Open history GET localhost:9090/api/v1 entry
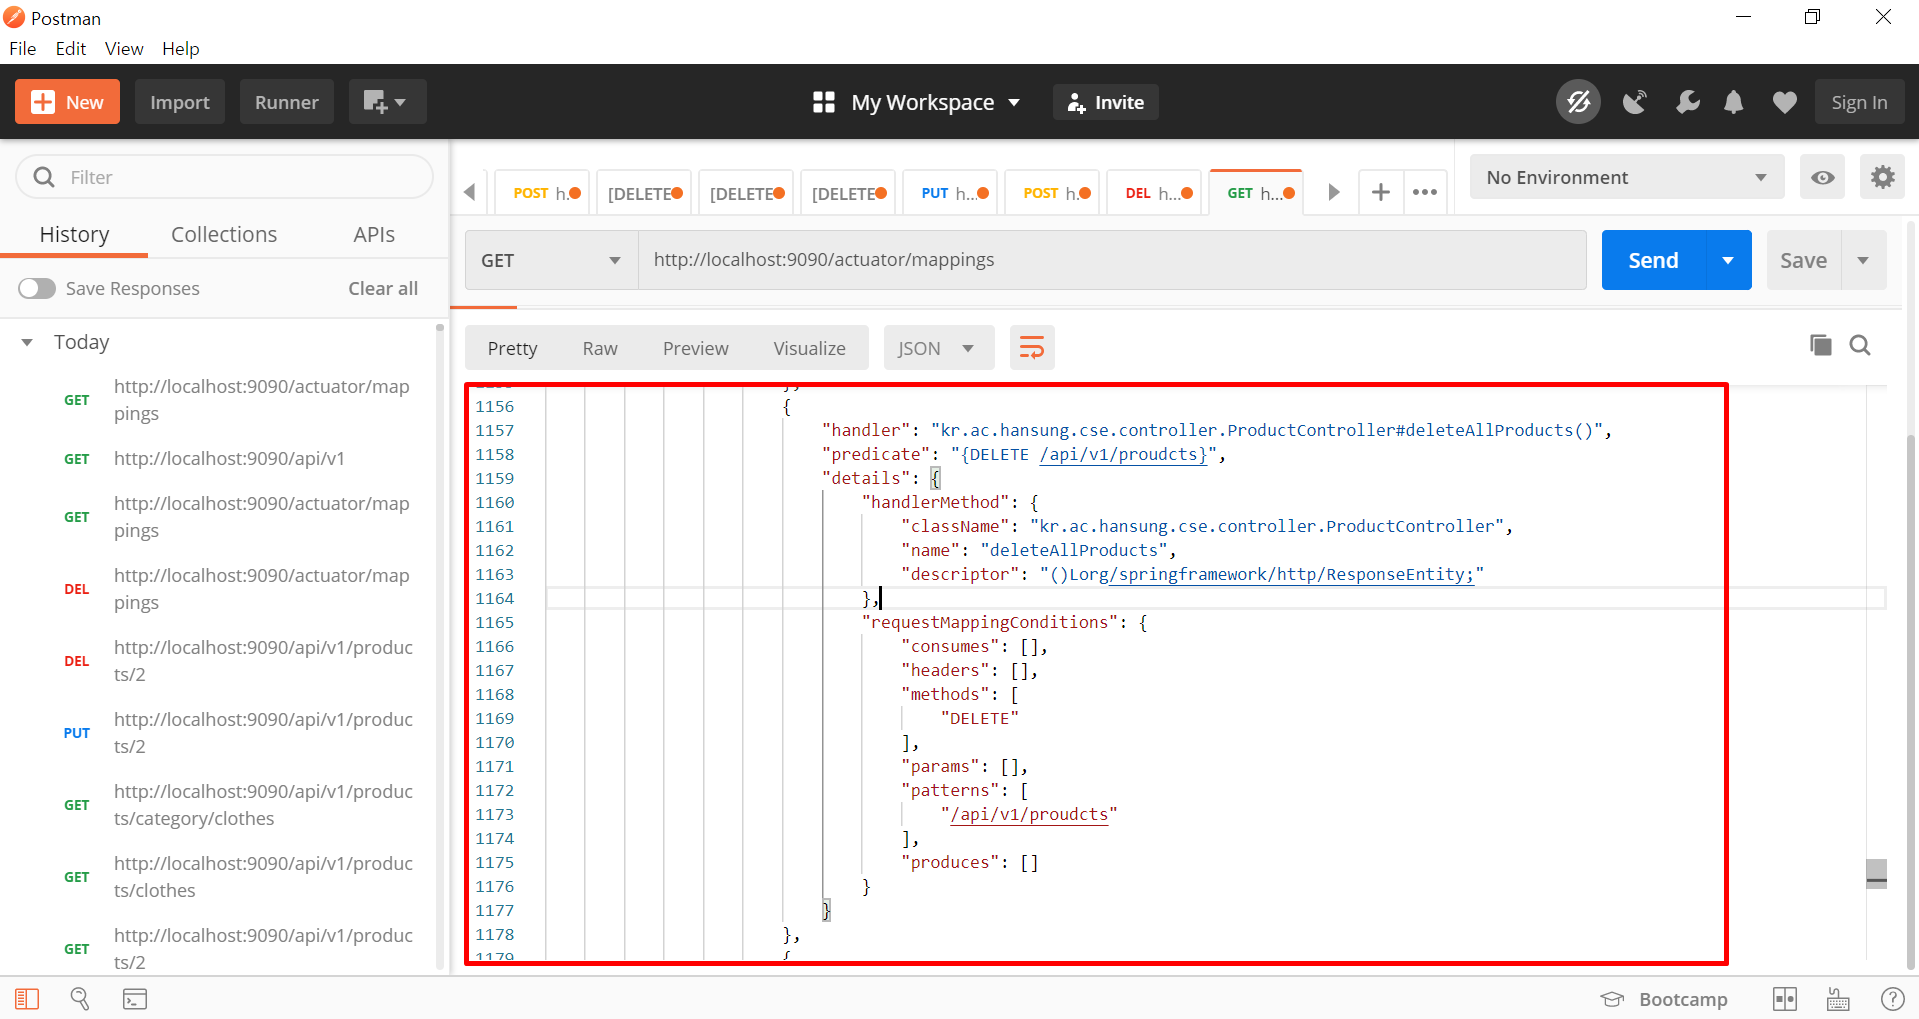Viewport: 1919px width, 1019px height. coord(229,458)
